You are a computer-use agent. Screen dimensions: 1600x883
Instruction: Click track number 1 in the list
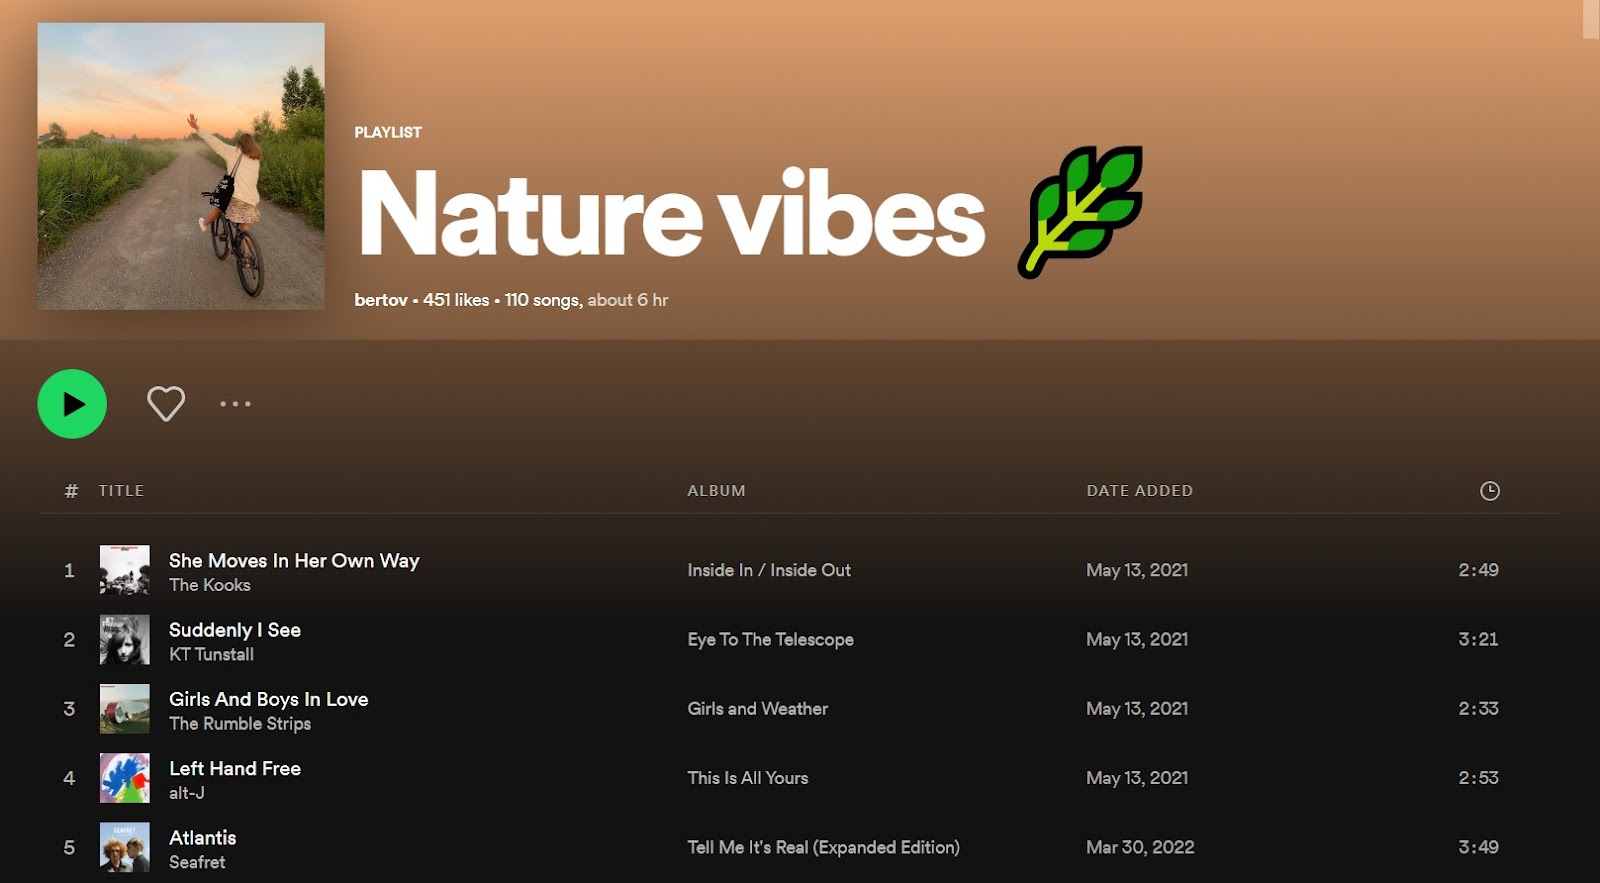click(69, 570)
